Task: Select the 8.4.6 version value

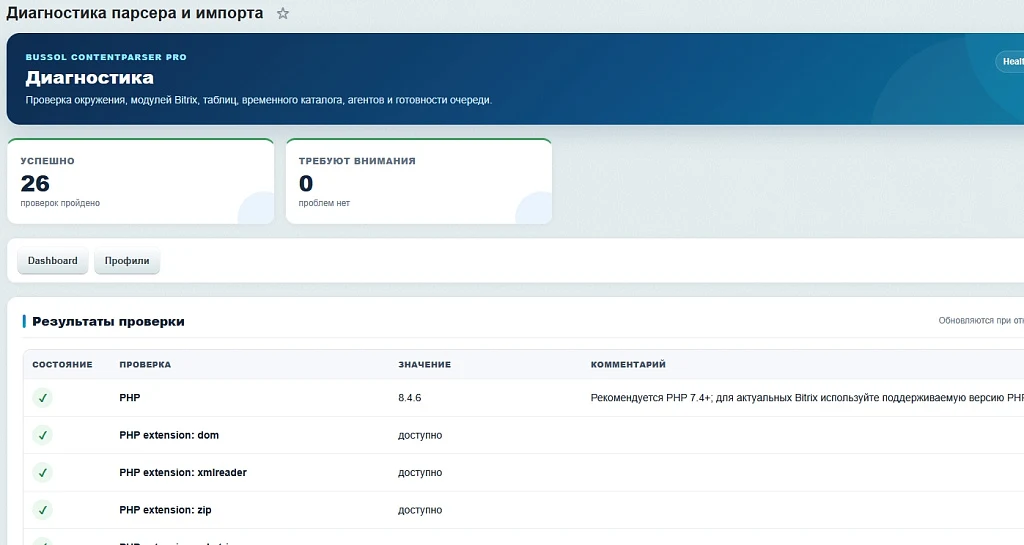Action: tap(409, 397)
